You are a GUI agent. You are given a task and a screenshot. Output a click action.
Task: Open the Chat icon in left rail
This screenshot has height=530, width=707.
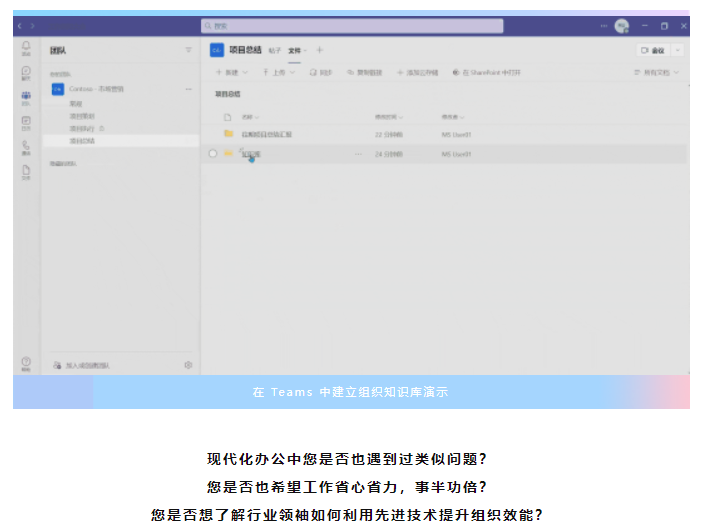tap(26, 73)
